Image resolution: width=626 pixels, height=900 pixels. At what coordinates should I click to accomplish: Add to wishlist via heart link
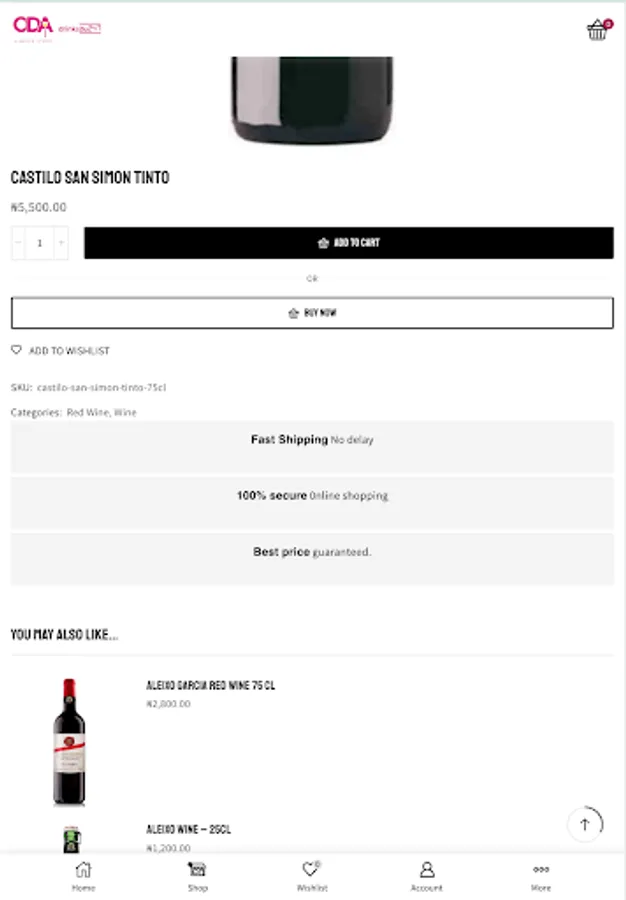coord(60,350)
